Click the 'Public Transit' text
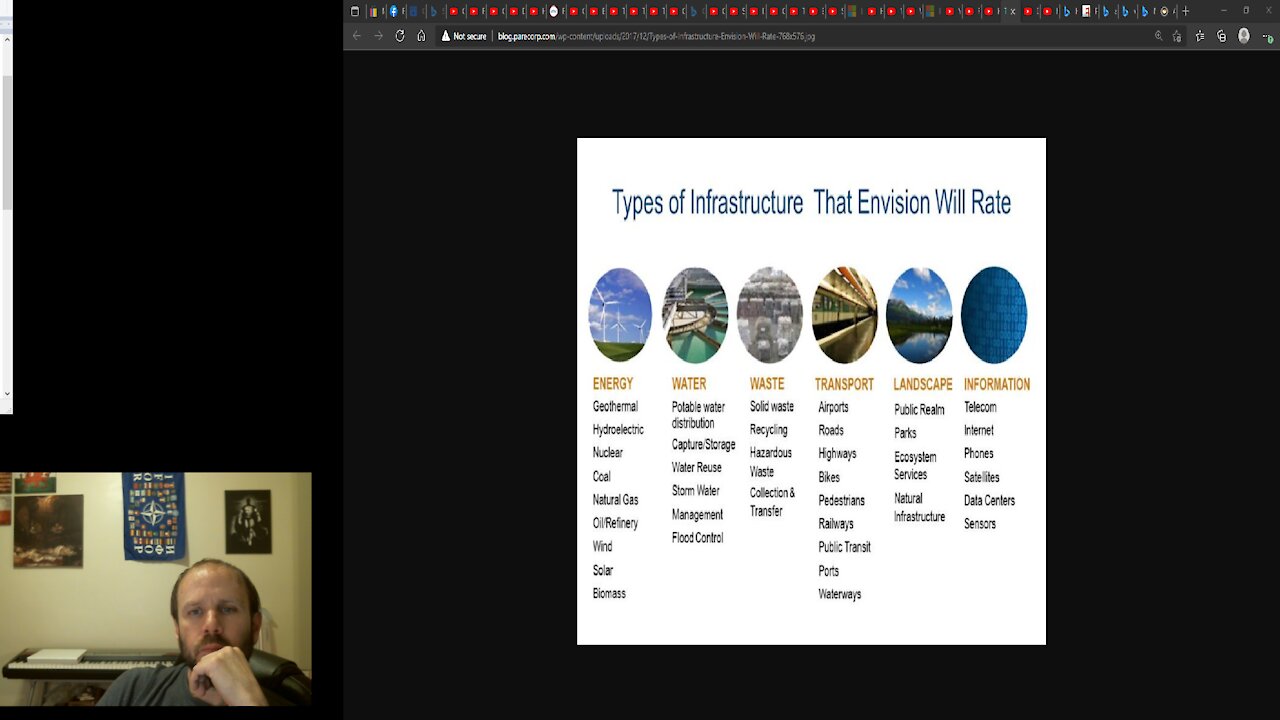 point(845,548)
